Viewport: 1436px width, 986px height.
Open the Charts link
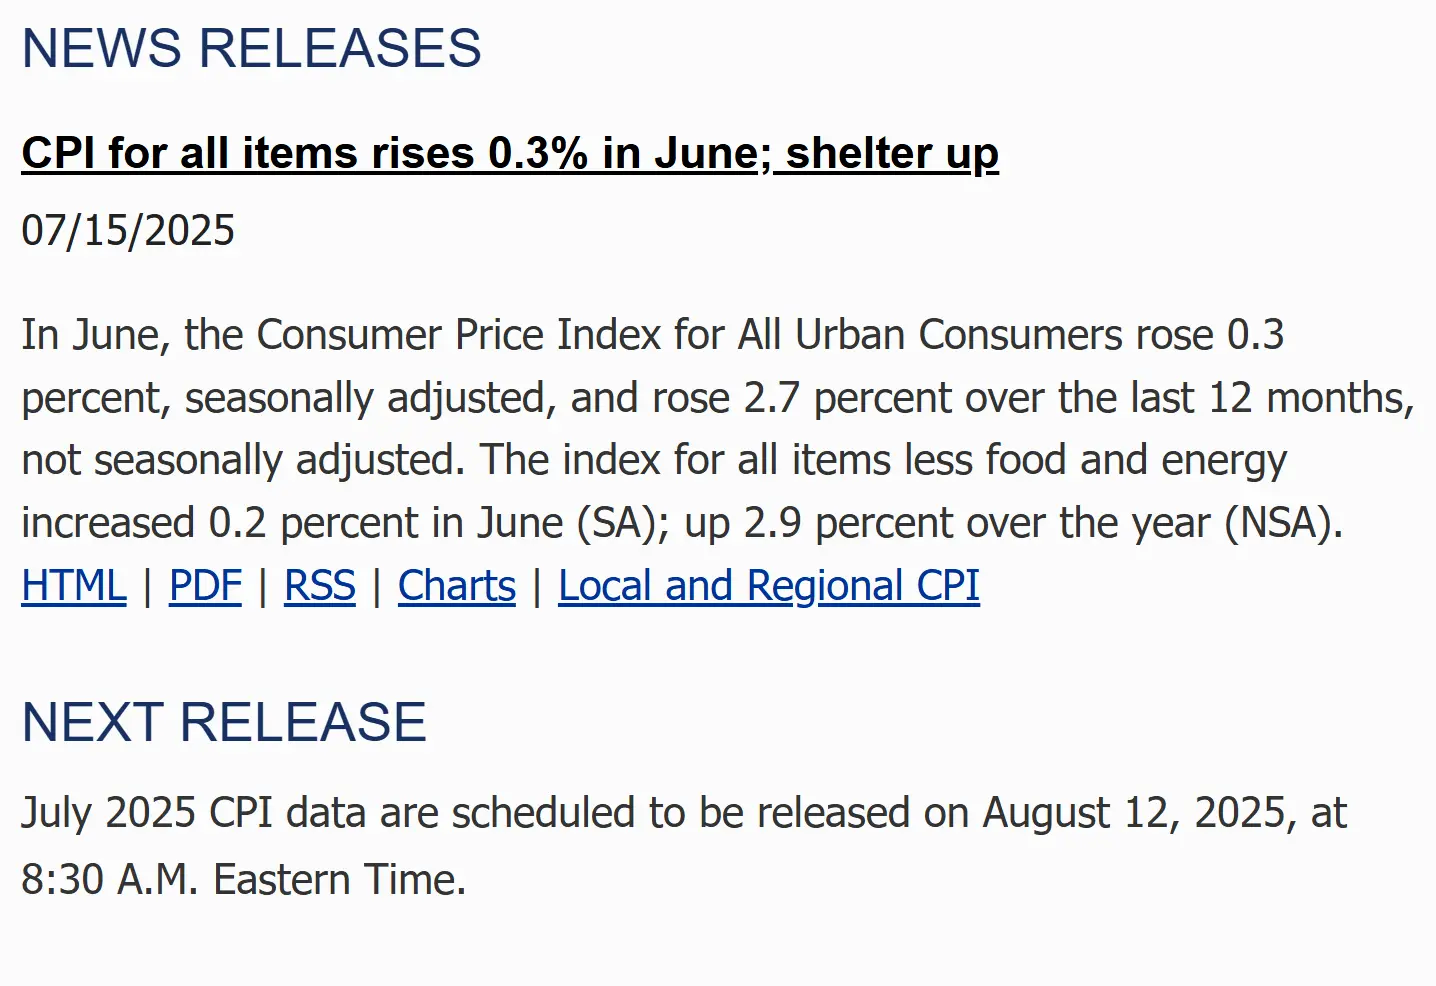(457, 586)
